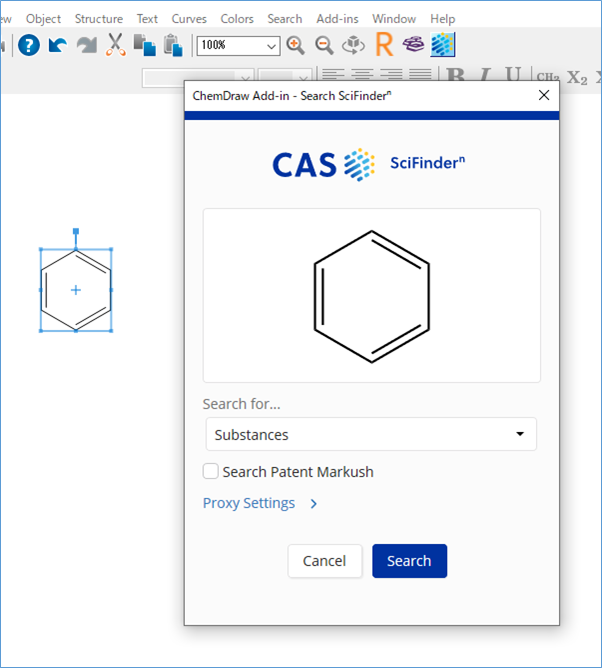Click the CAS SciFinder logo
602x668 pixels.
369,164
